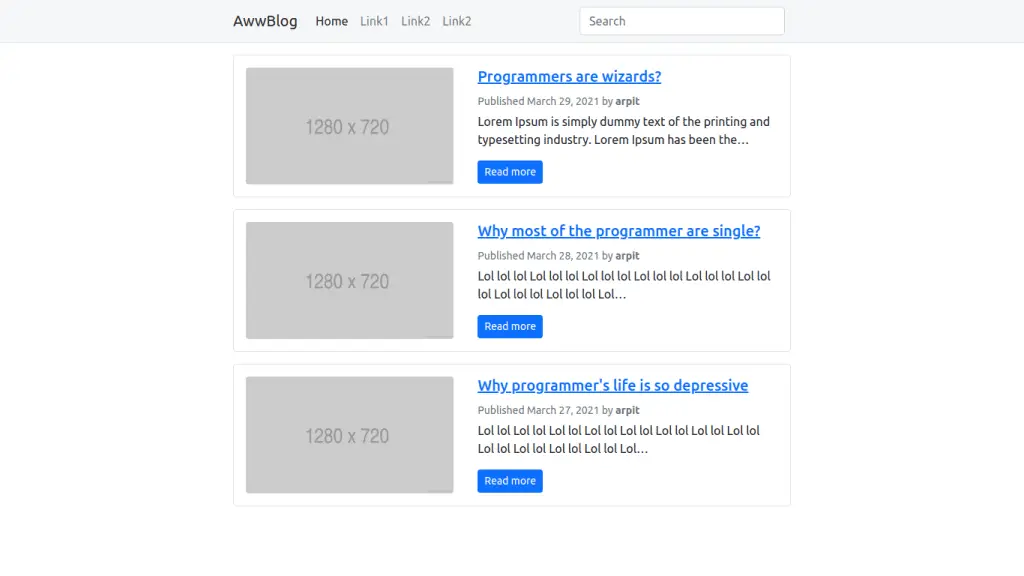The height and width of the screenshot is (576, 1024).
Task: Focus the Search input field
Action: pyautogui.click(x=682, y=21)
